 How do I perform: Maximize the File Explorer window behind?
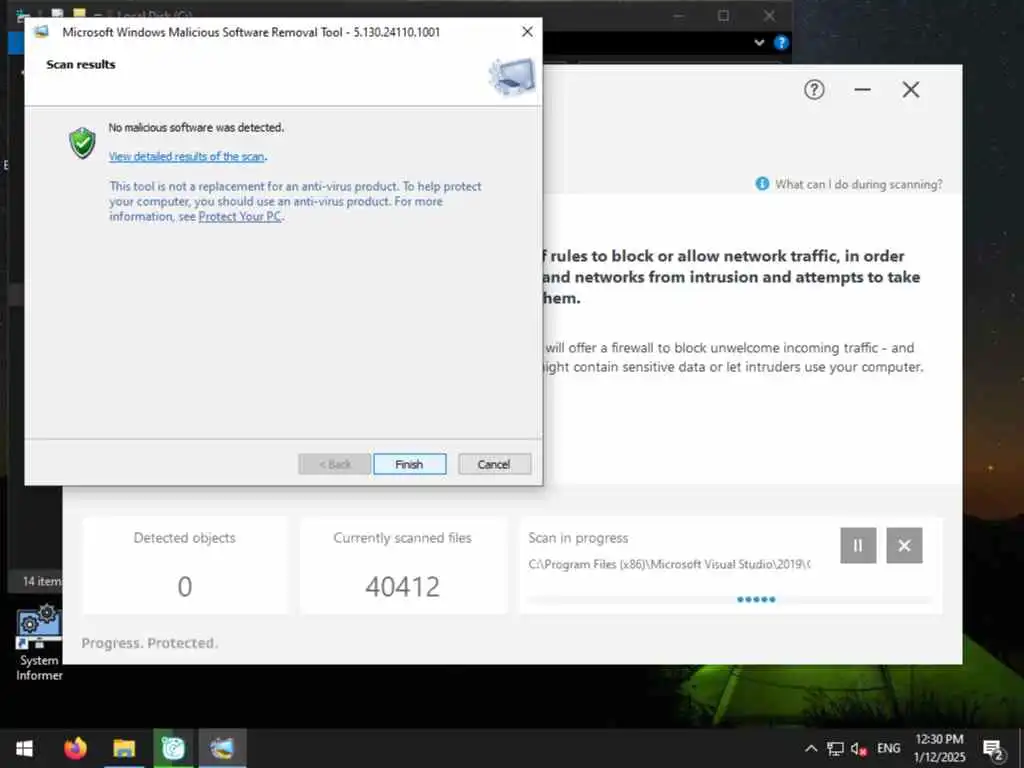pos(723,15)
